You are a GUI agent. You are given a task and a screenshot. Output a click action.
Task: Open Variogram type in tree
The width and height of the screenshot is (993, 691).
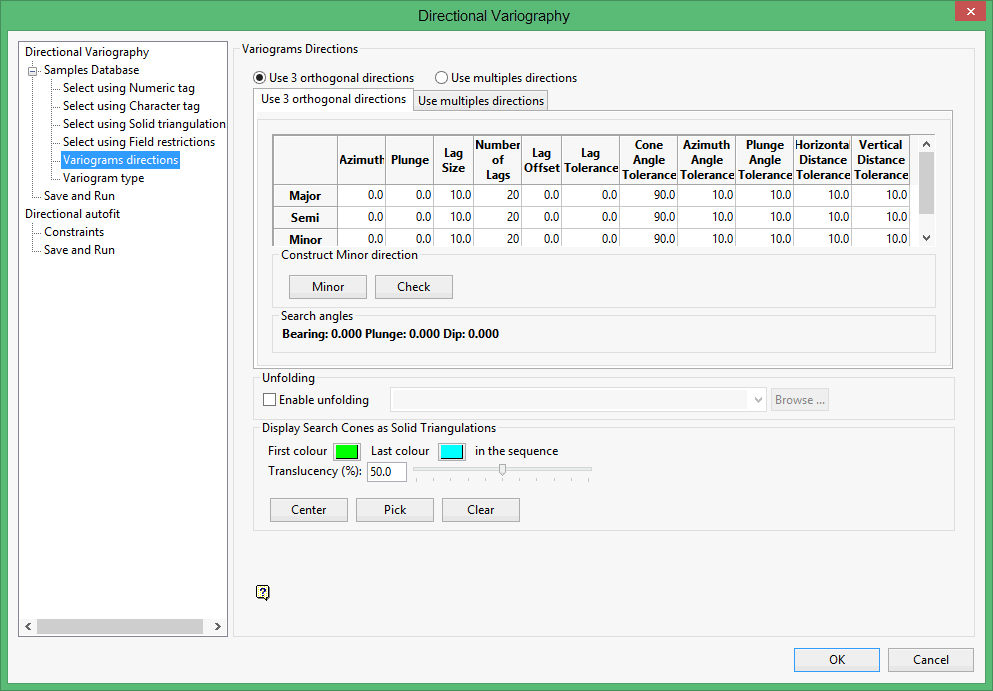point(103,178)
